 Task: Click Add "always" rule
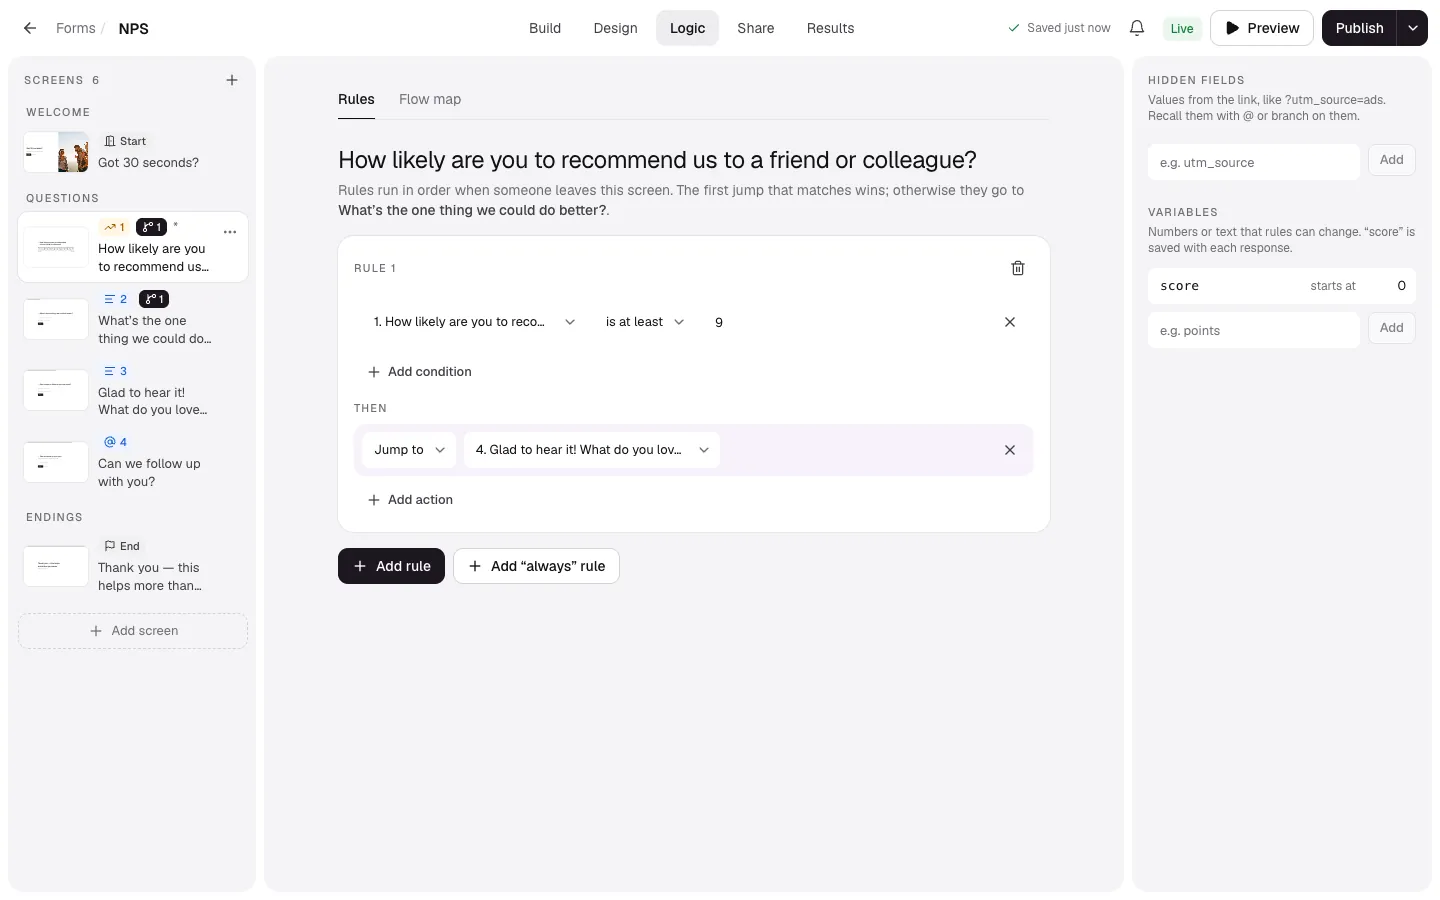(536, 566)
